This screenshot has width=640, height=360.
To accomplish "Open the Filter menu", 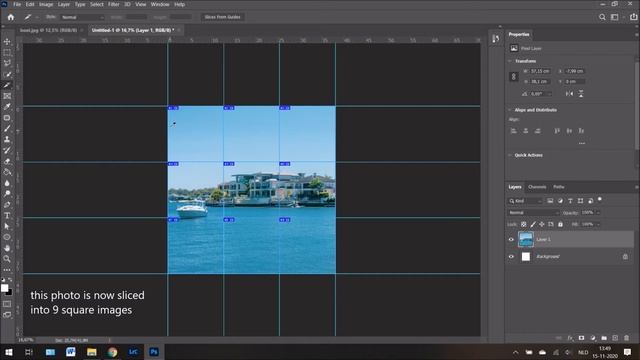I will pyautogui.click(x=114, y=4).
